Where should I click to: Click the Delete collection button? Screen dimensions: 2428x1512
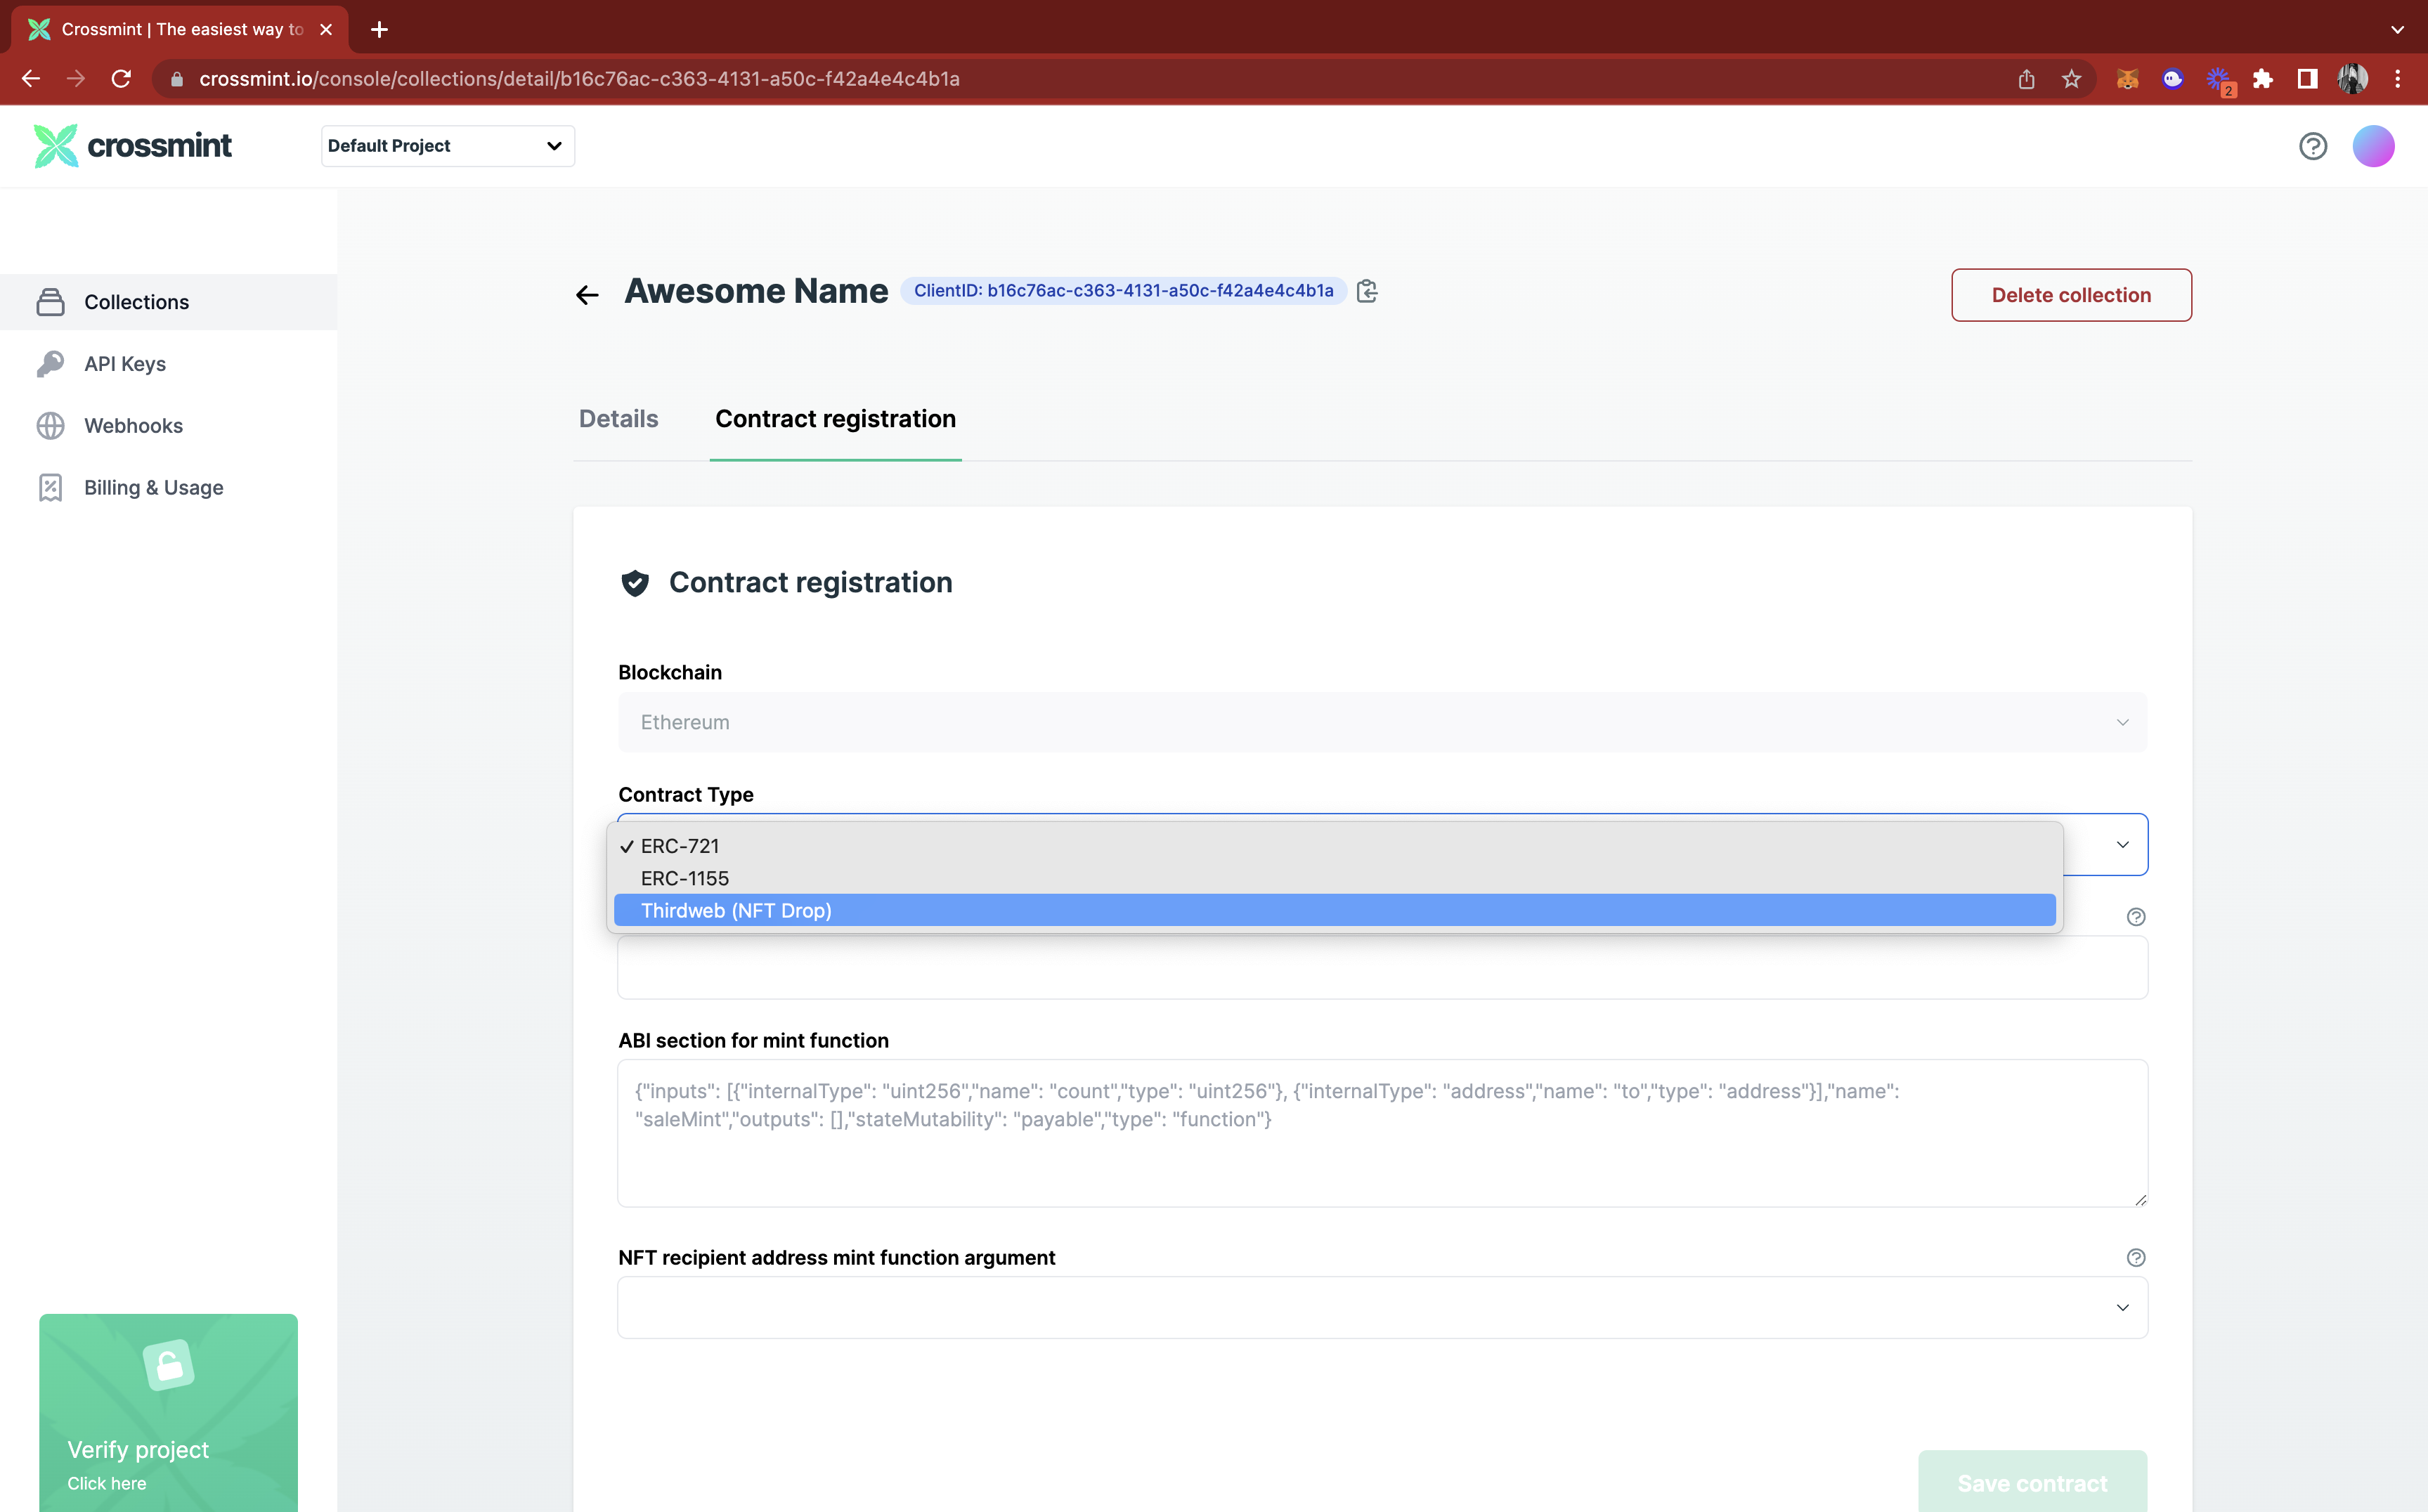click(x=2071, y=295)
